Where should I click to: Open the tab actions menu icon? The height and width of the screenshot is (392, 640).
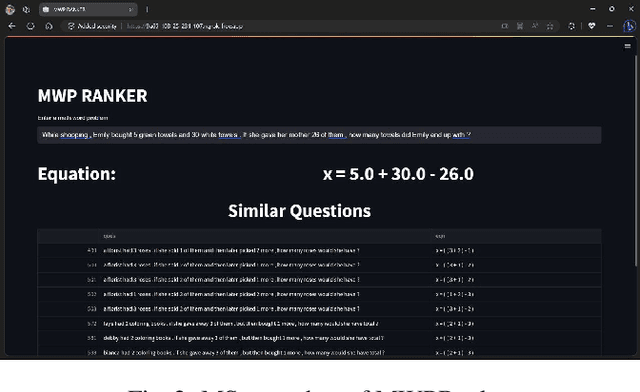point(27,9)
